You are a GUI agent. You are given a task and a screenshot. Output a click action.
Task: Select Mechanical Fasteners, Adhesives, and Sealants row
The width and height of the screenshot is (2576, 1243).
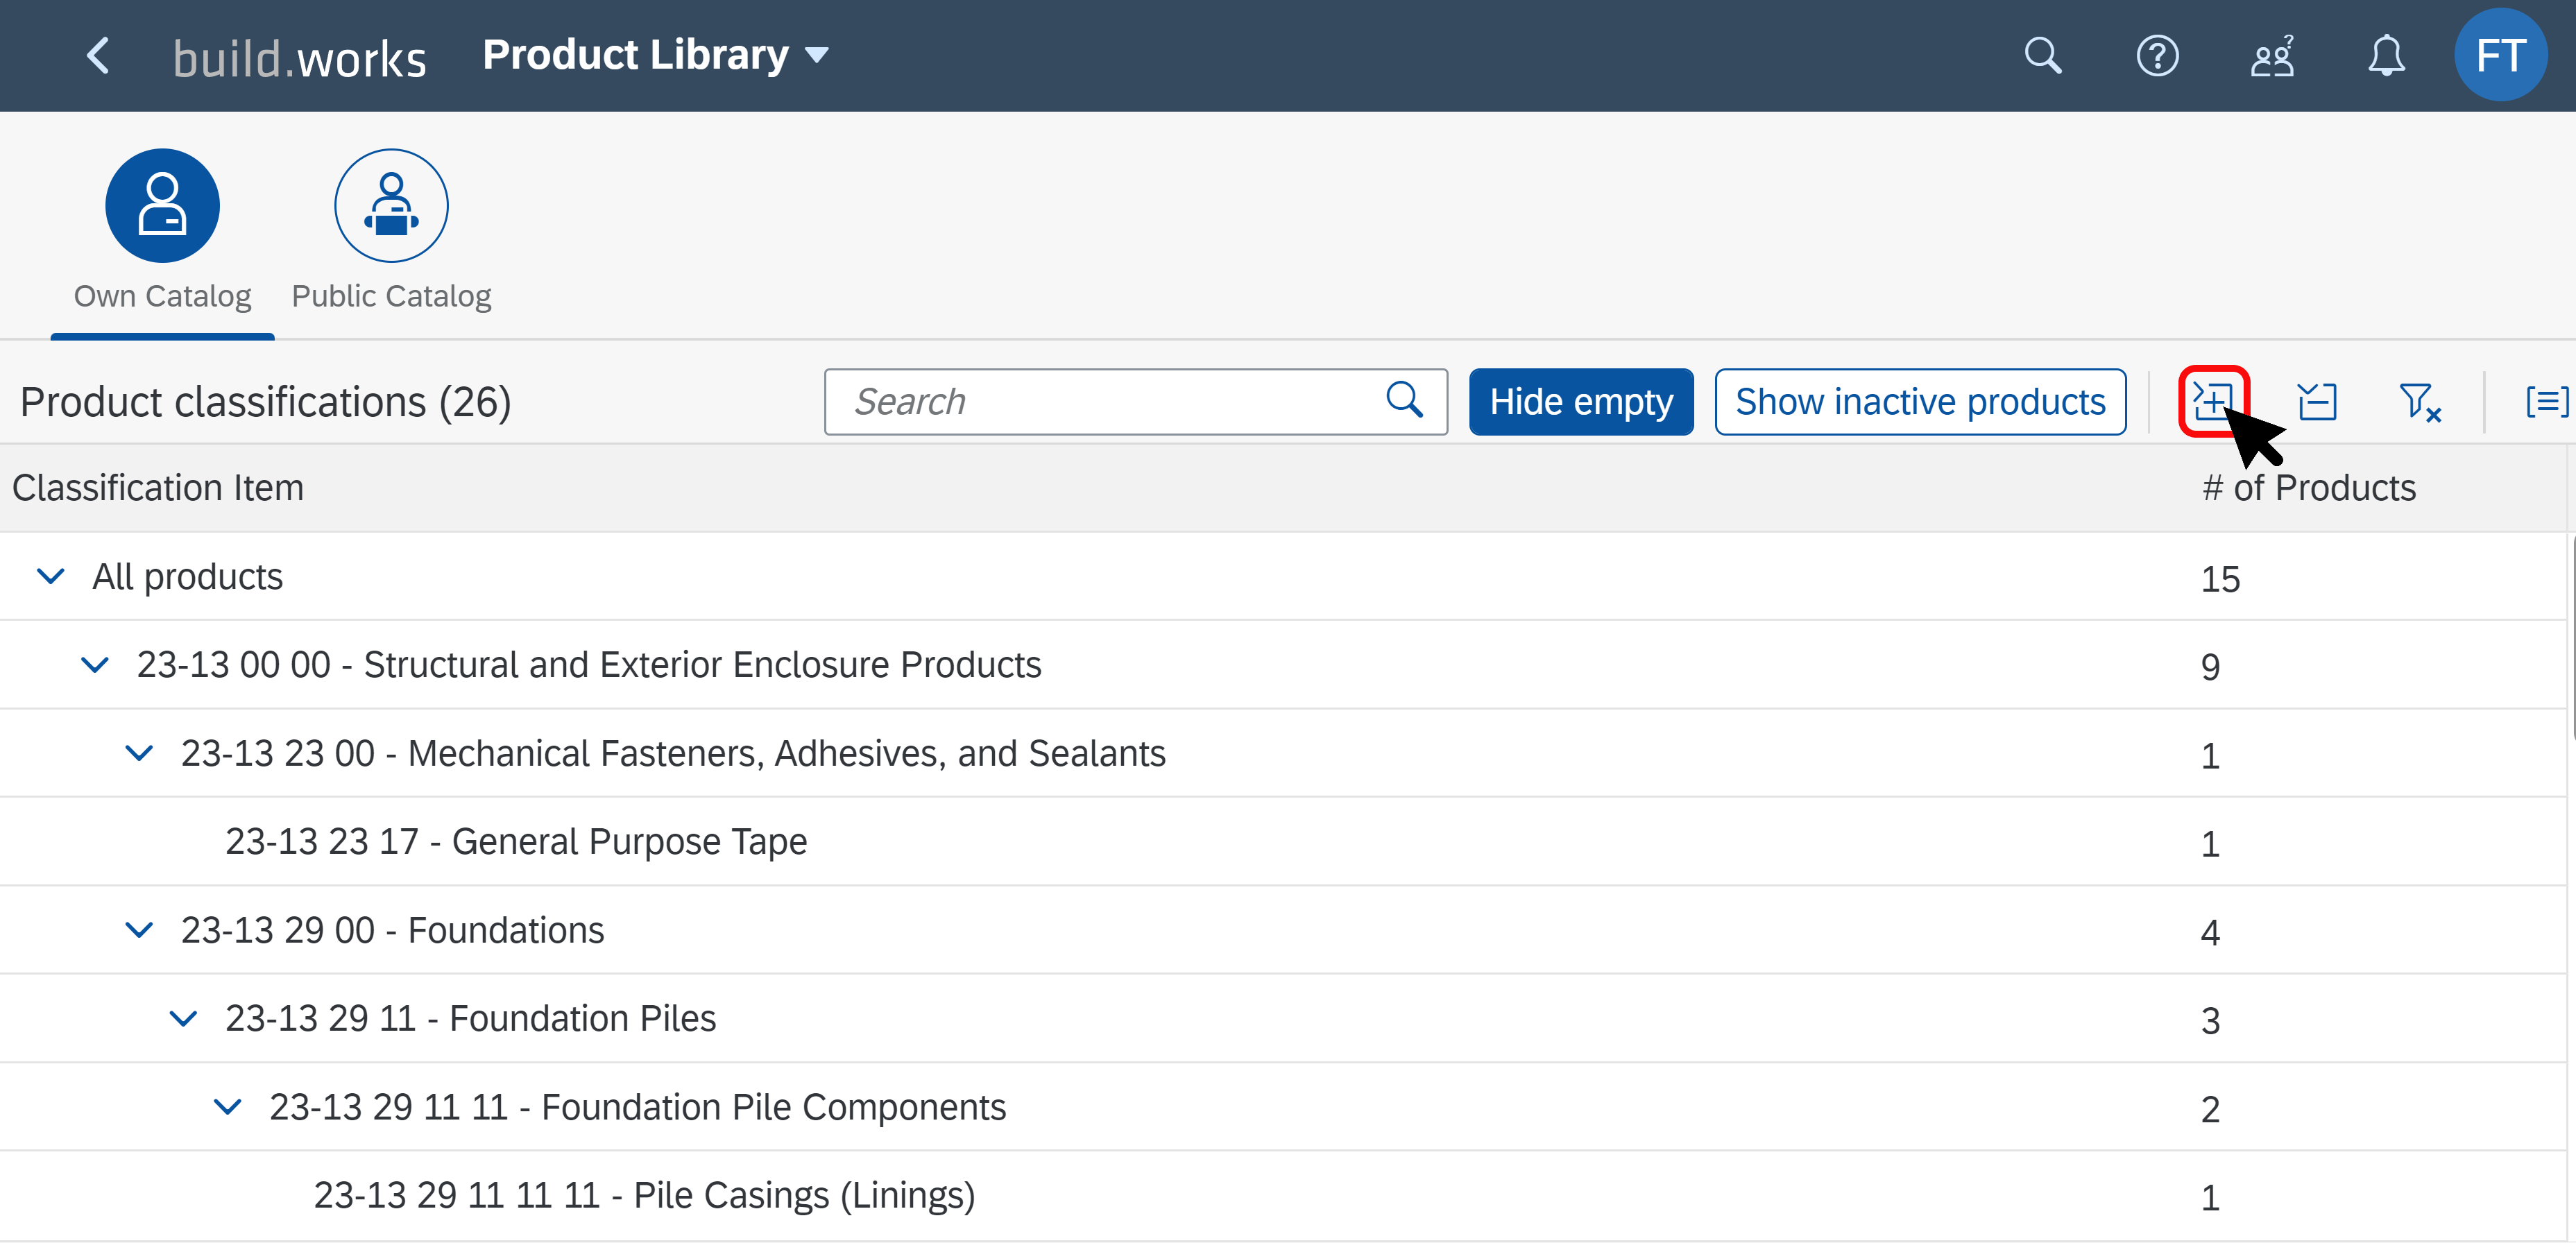pyautogui.click(x=1283, y=753)
